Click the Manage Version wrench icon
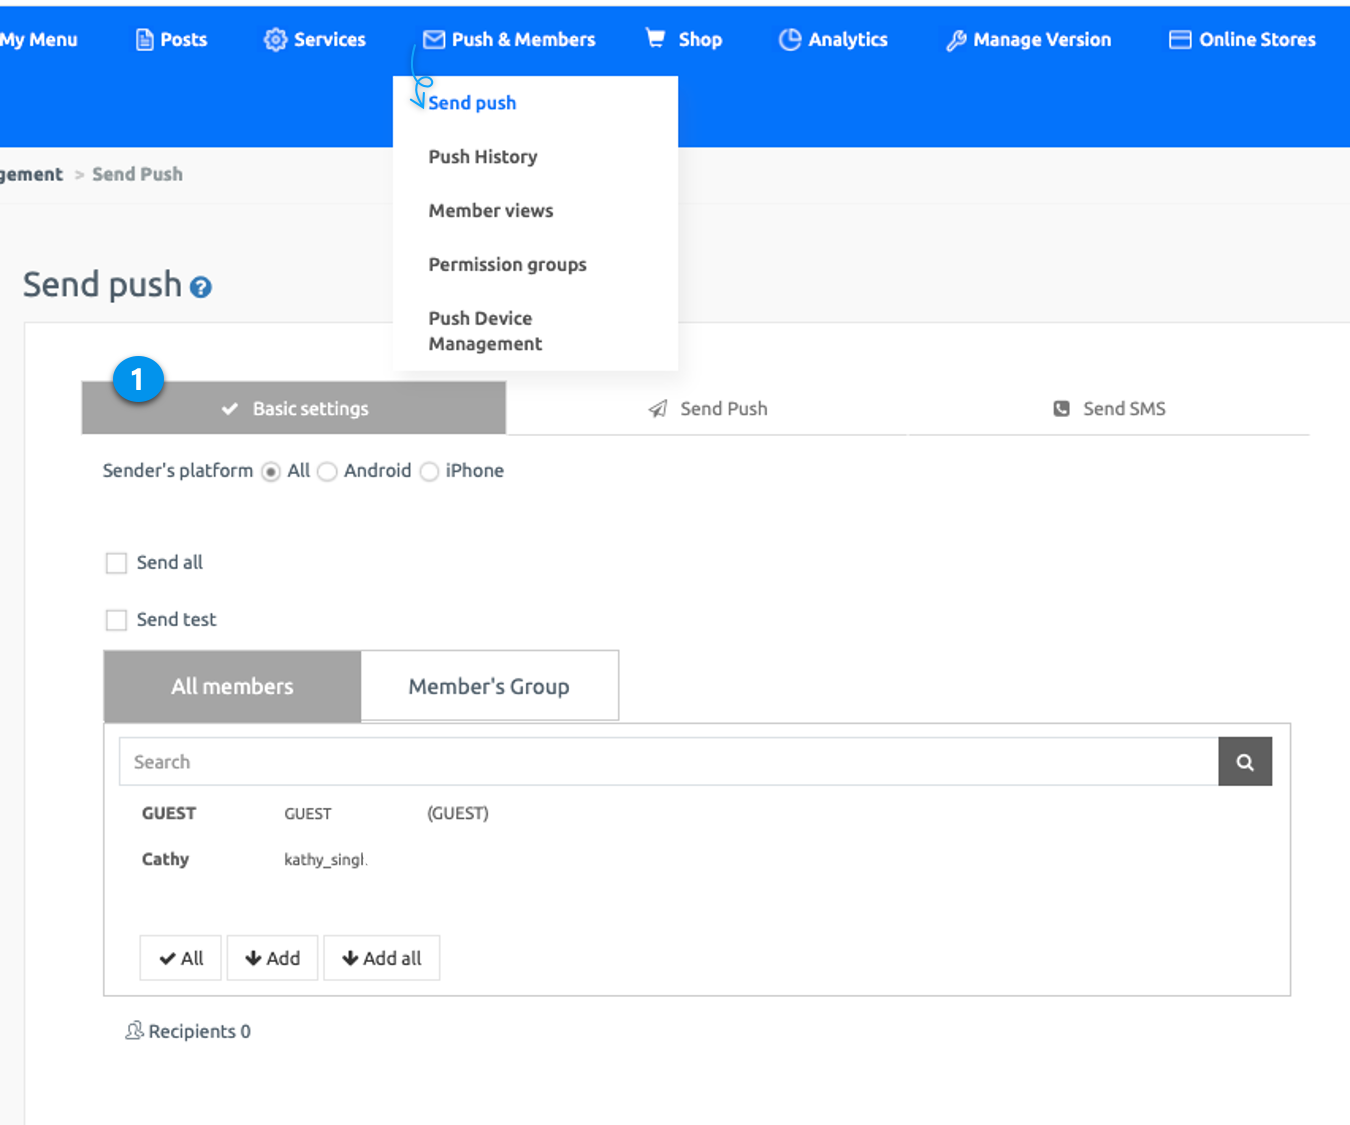The height and width of the screenshot is (1125, 1350). coord(956,40)
